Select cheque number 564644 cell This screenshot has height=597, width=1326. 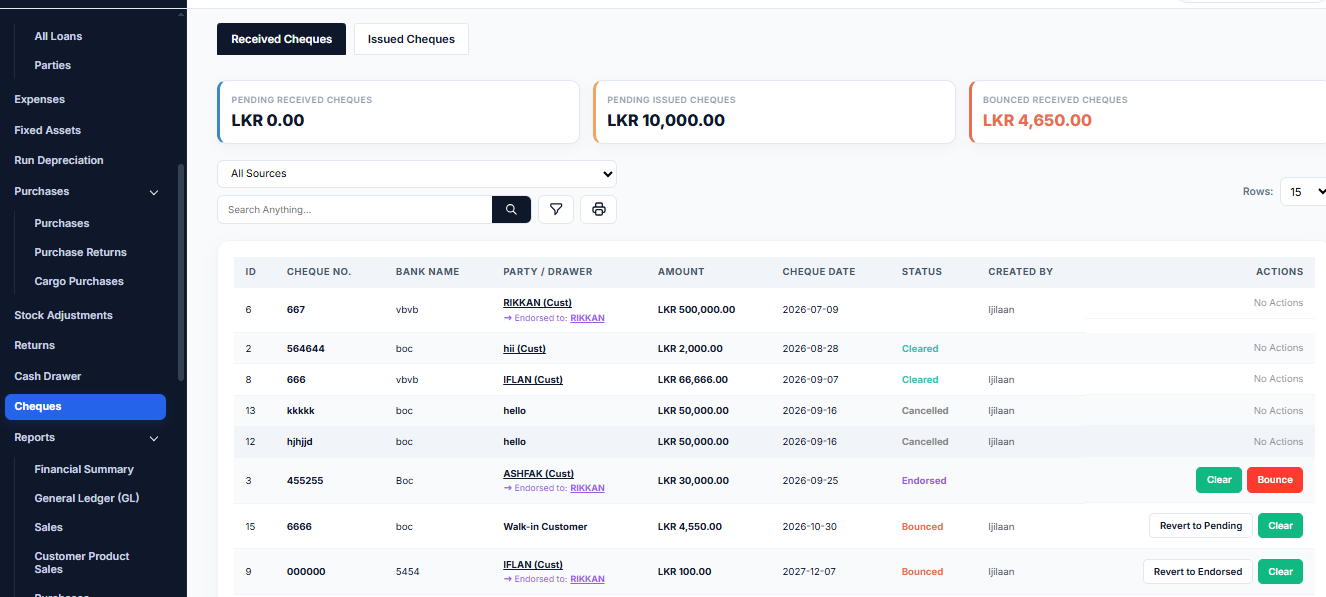[306, 349]
